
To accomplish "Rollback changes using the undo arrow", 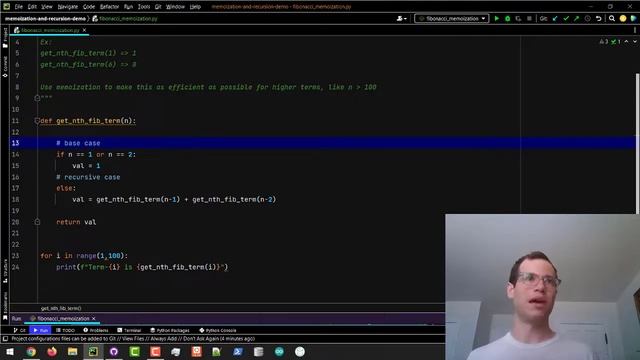I will pos(598,18).
